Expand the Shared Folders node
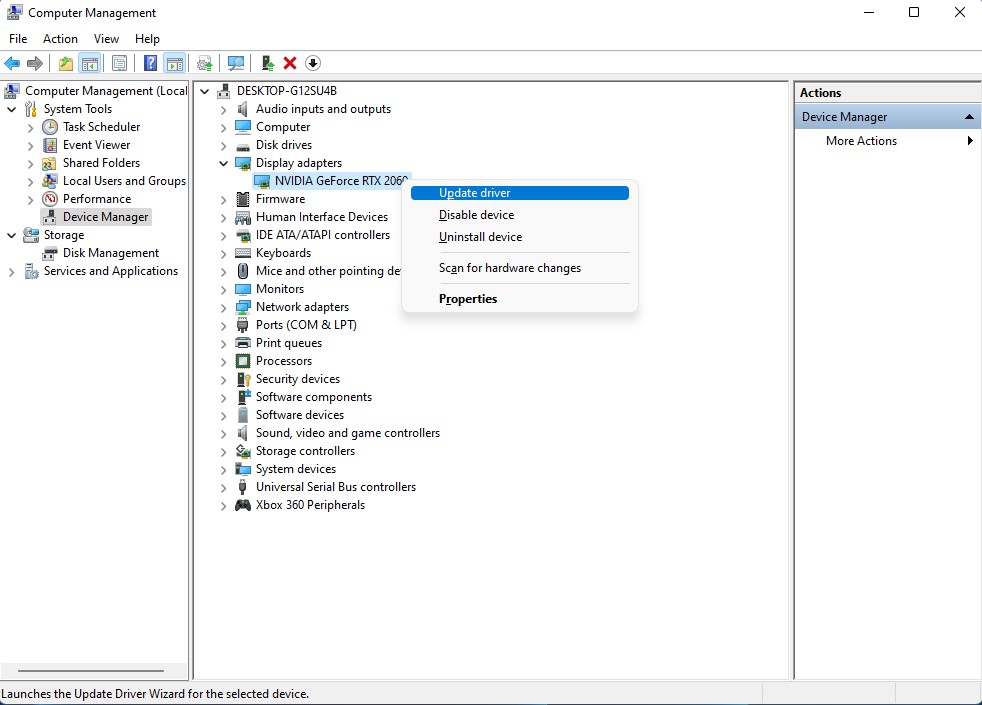 pyautogui.click(x=30, y=163)
